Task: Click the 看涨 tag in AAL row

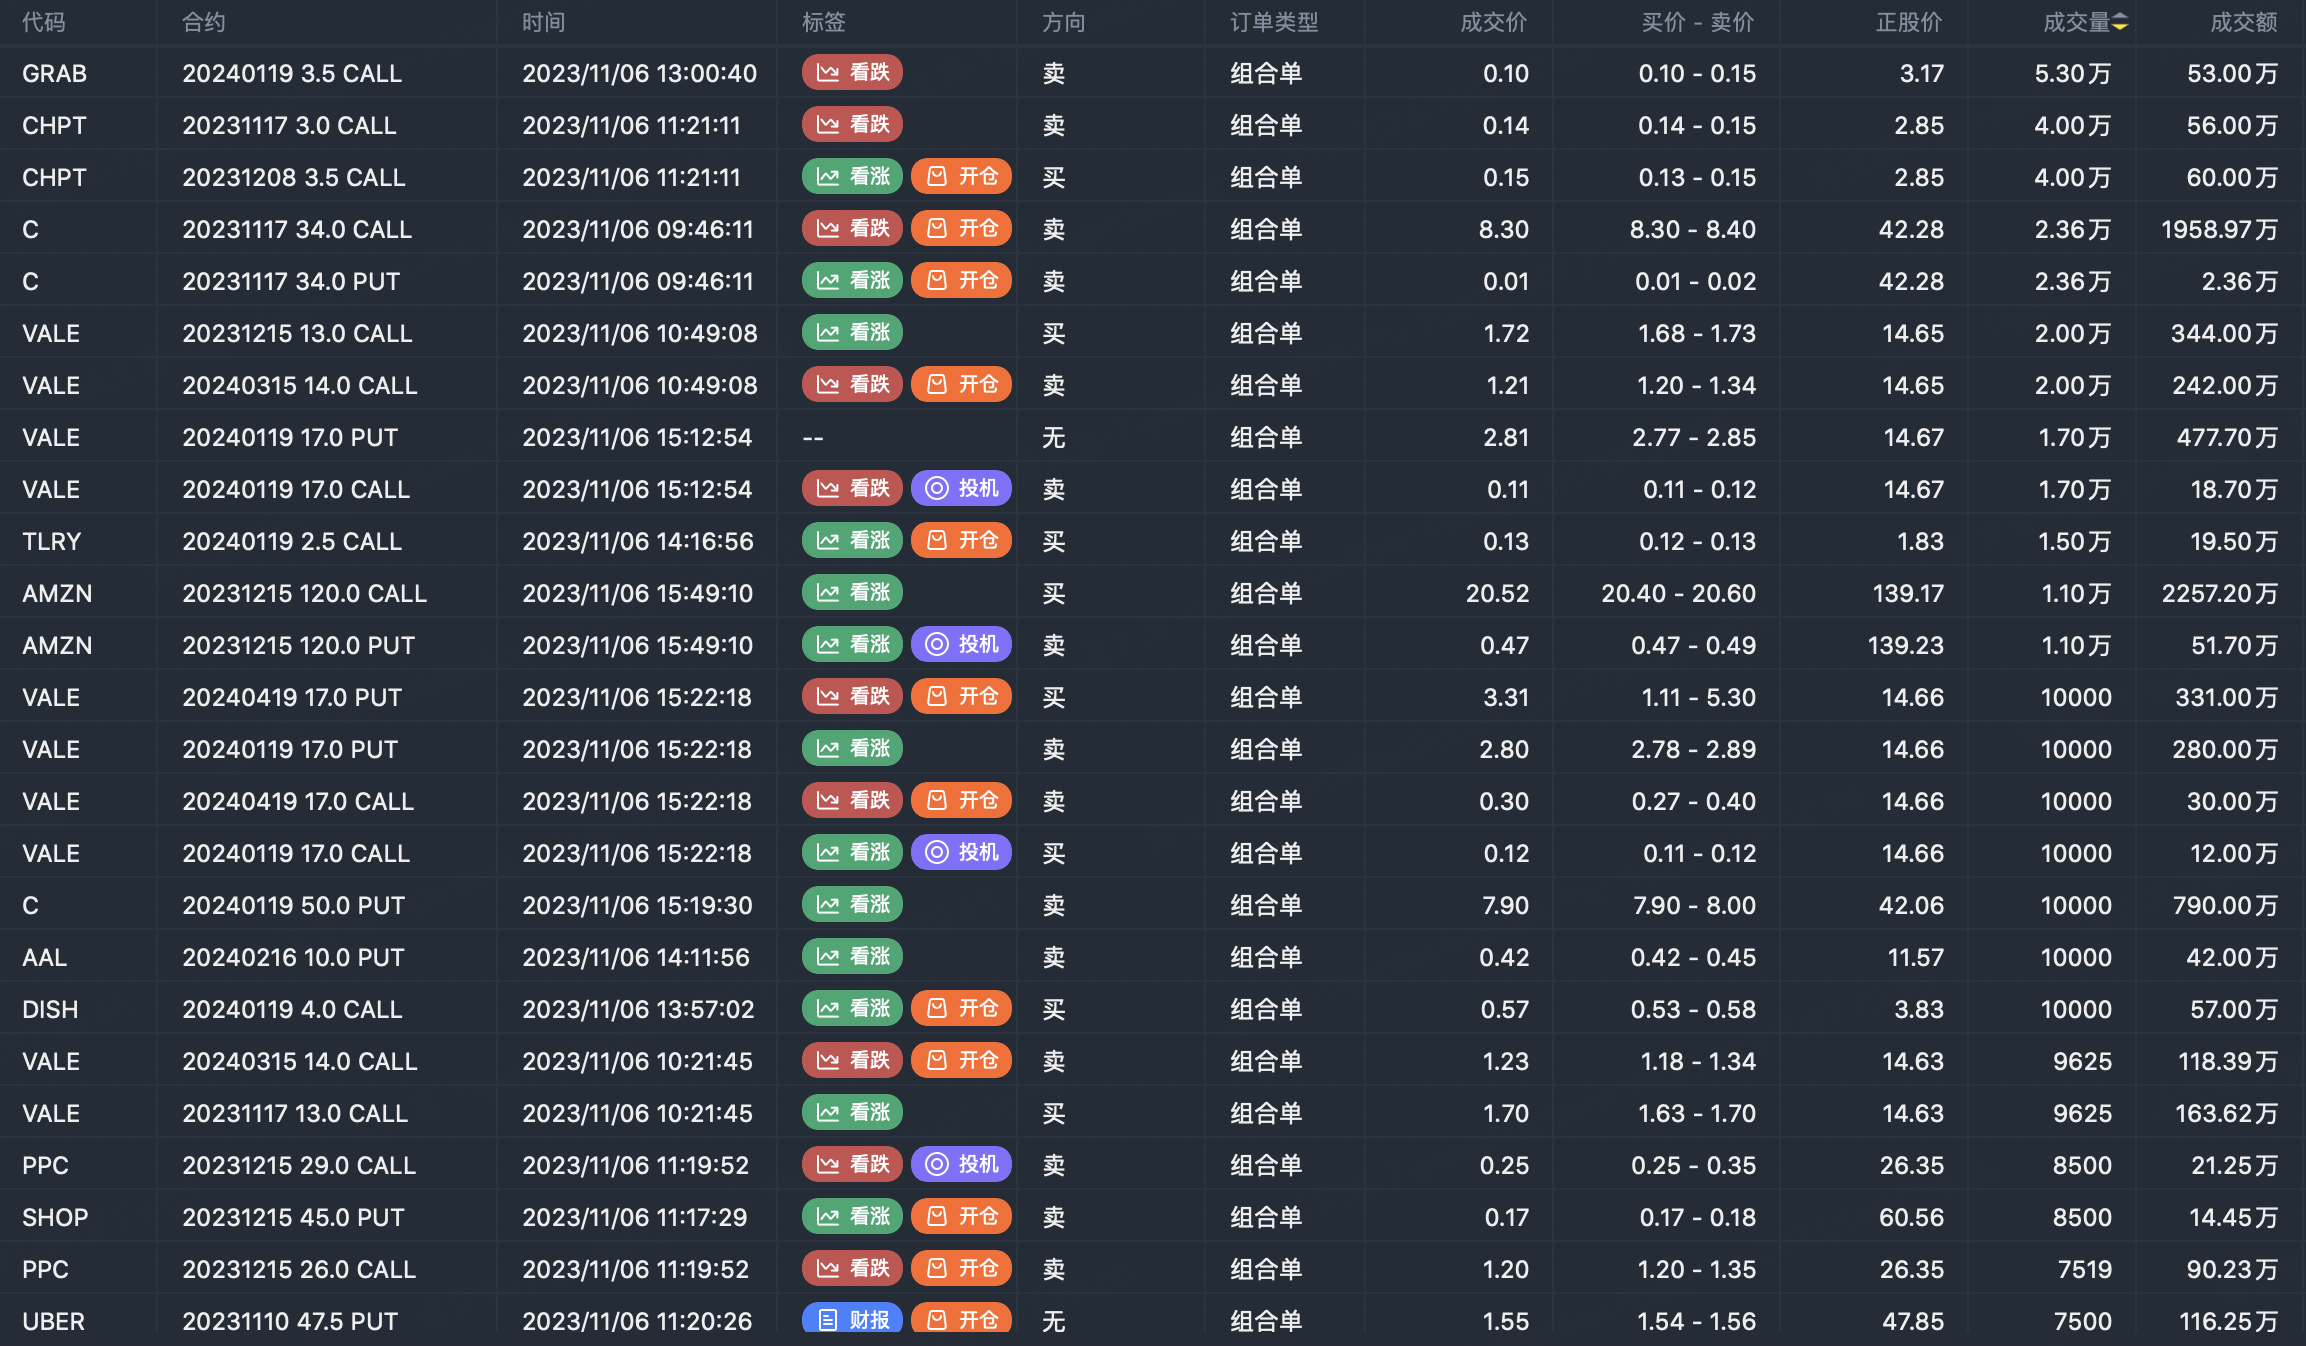Action: 853,956
